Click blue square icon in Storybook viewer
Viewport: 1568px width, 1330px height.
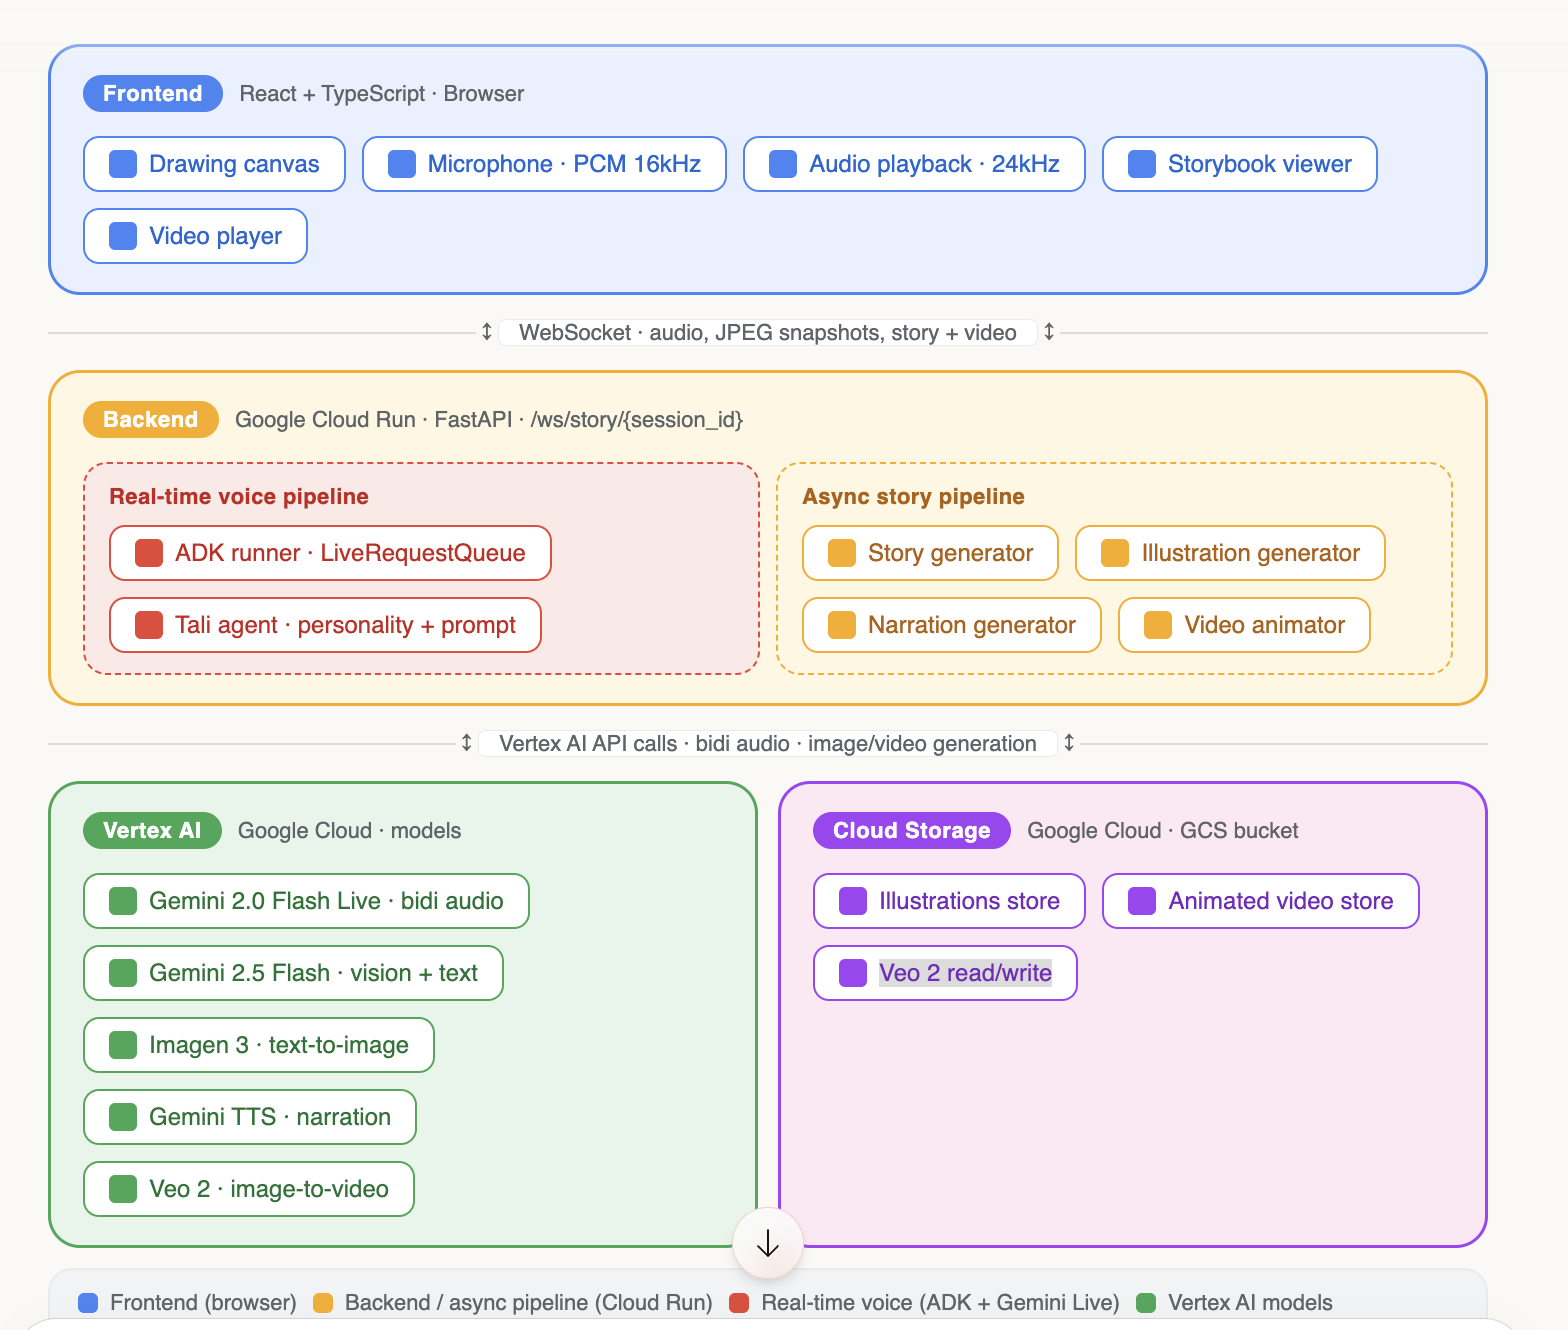point(1142,164)
